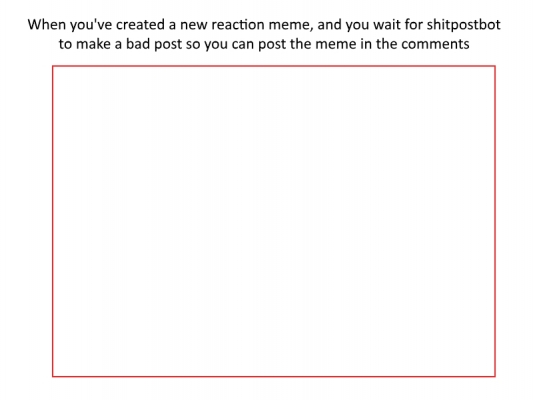Select the red frame's top-right corner

[x=495, y=66]
